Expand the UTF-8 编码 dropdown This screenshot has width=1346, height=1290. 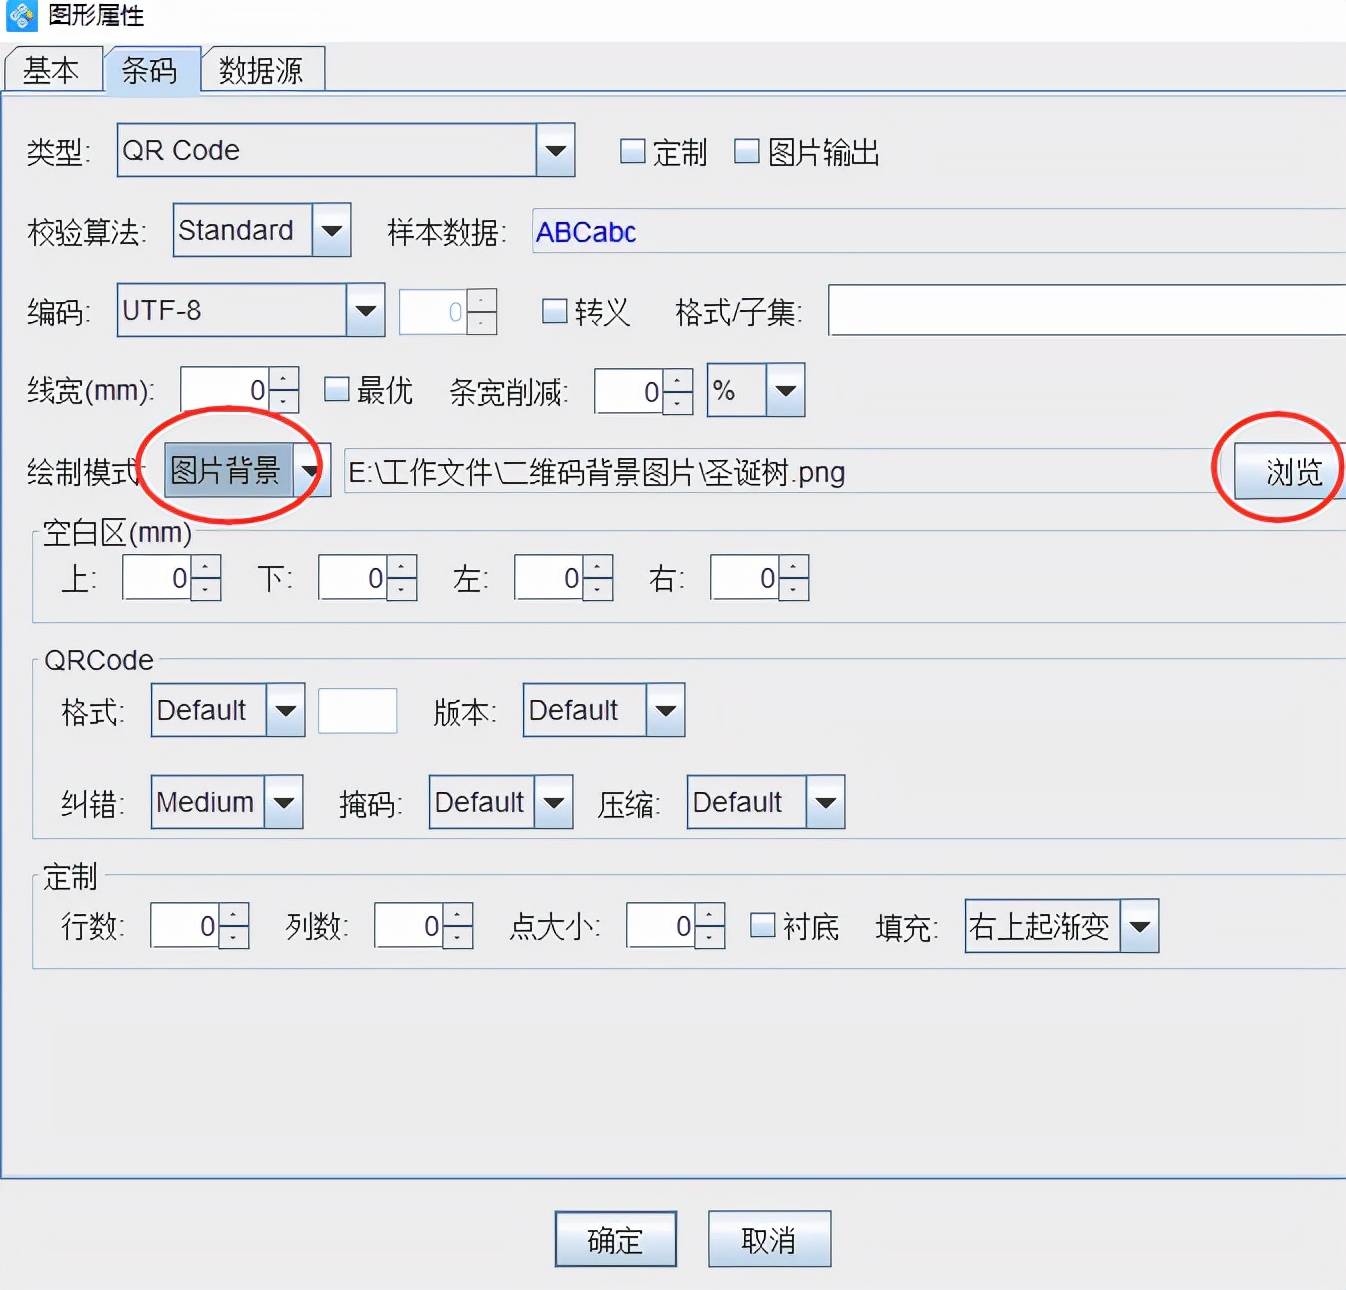tap(366, 311)
